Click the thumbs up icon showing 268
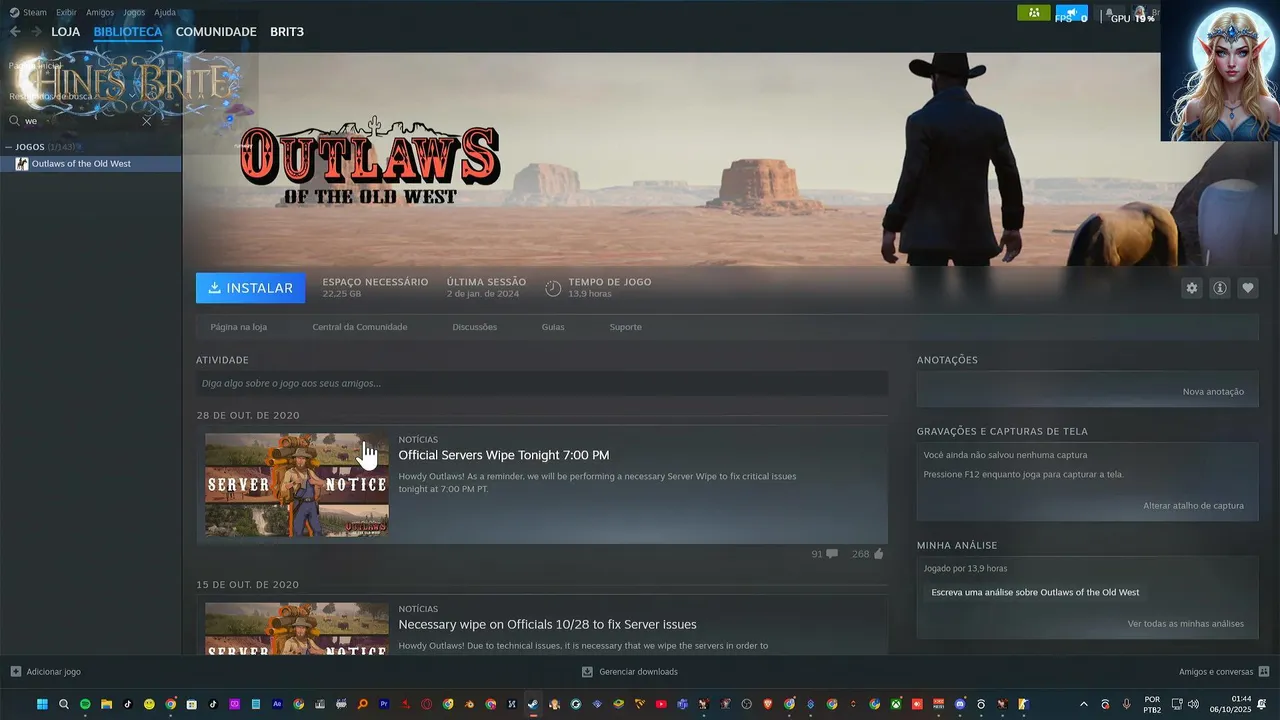 [878, 554]
